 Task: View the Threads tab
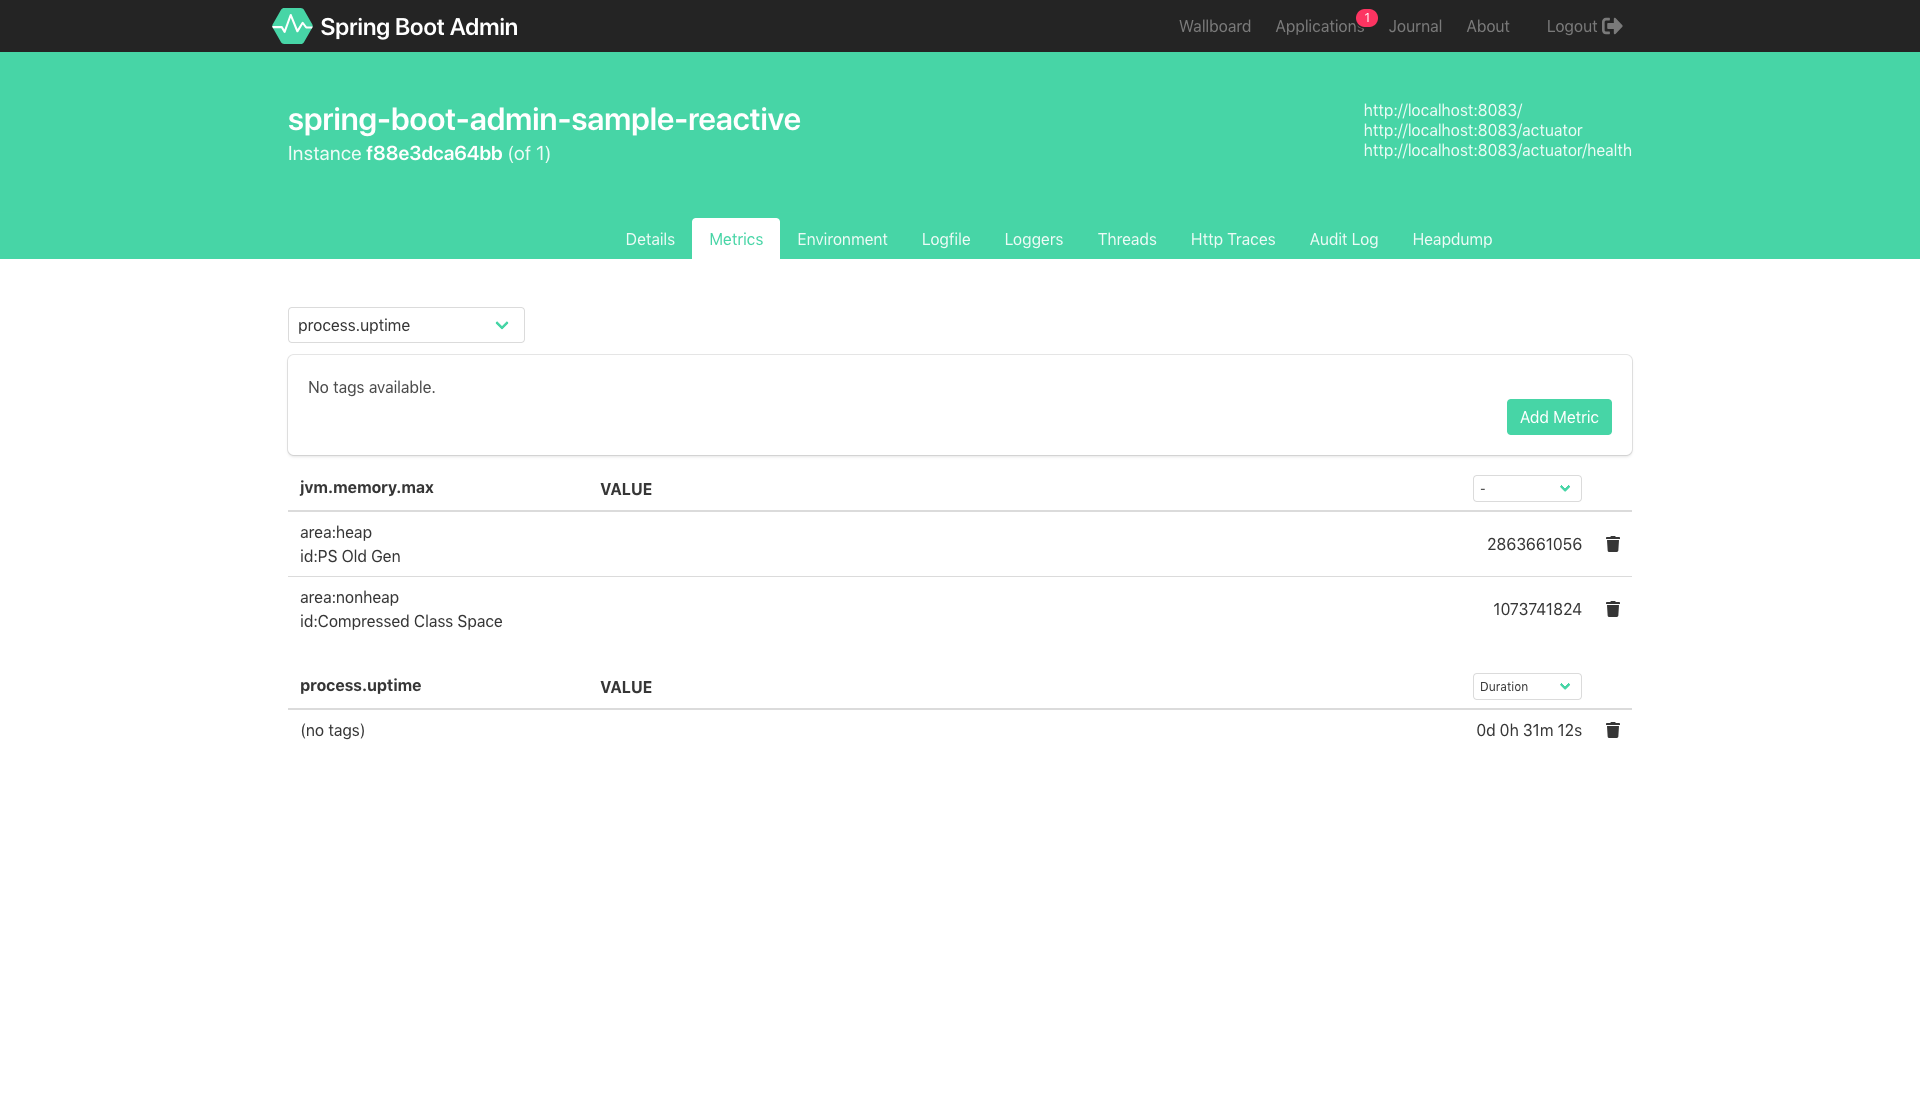pos(1127,239)
